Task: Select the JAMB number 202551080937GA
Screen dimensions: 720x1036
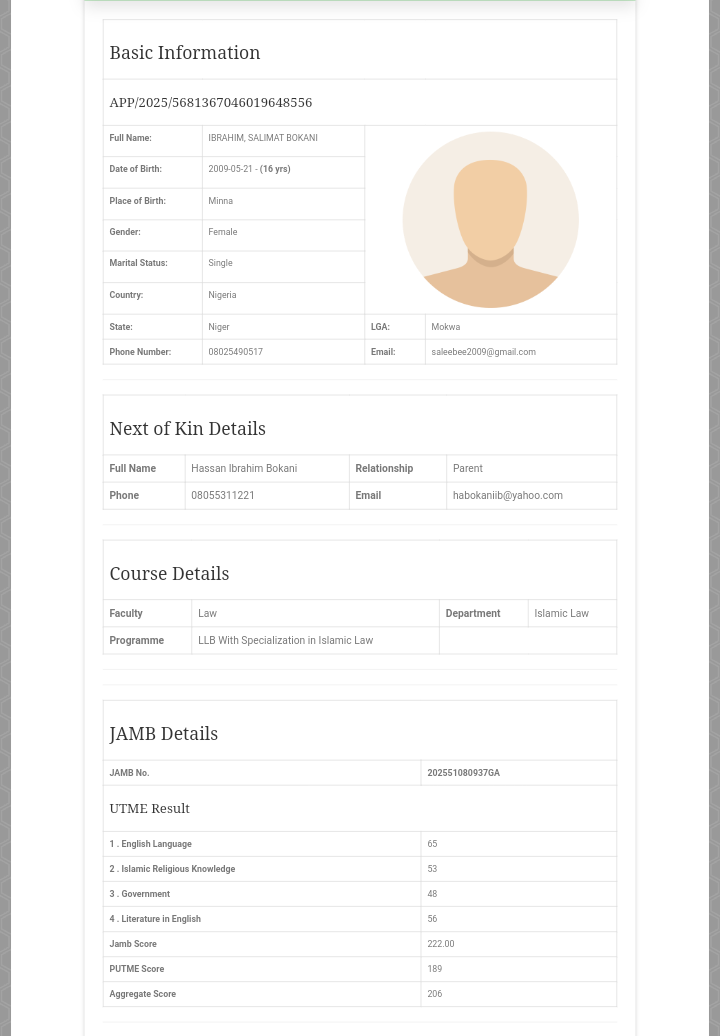Action: point(463,773)
